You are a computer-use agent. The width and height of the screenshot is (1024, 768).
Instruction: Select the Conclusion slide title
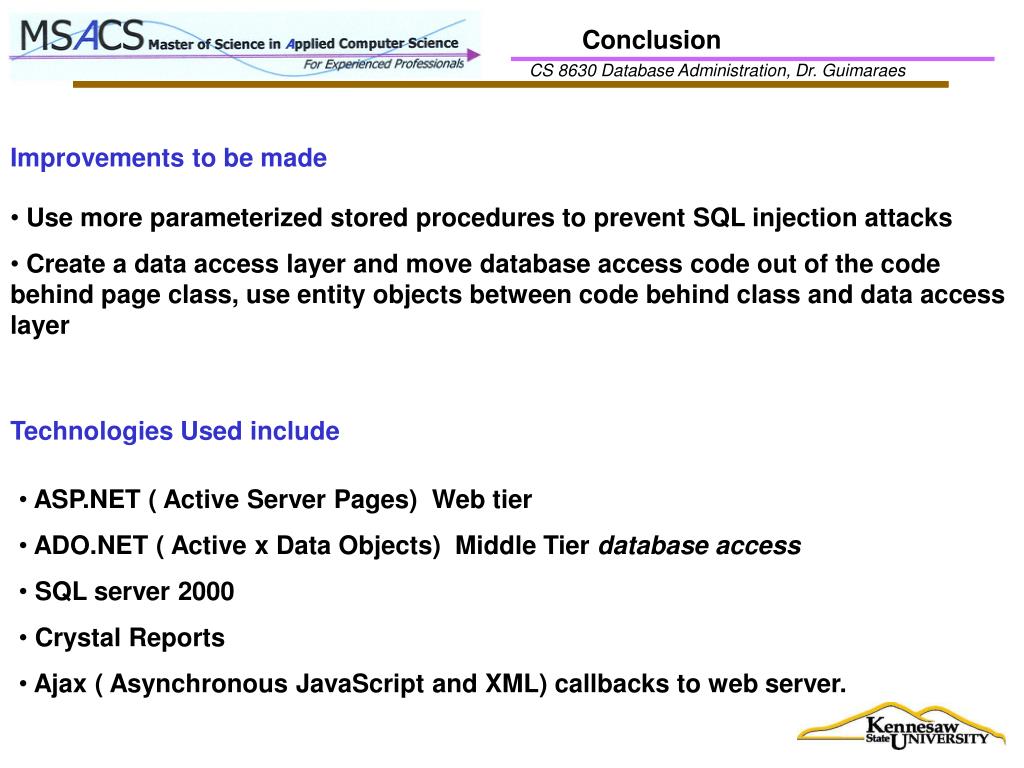(651, 40)
